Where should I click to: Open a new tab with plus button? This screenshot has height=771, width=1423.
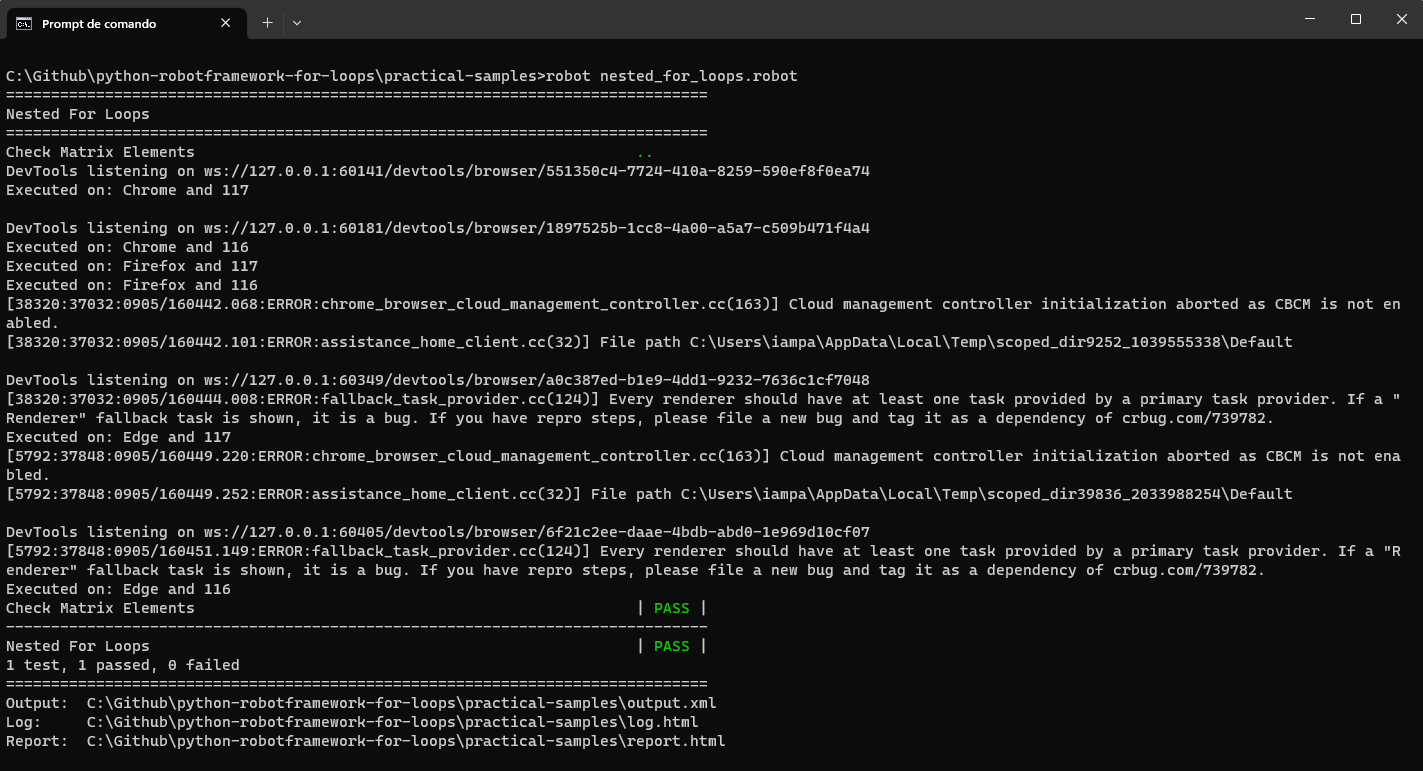(267, 22)
